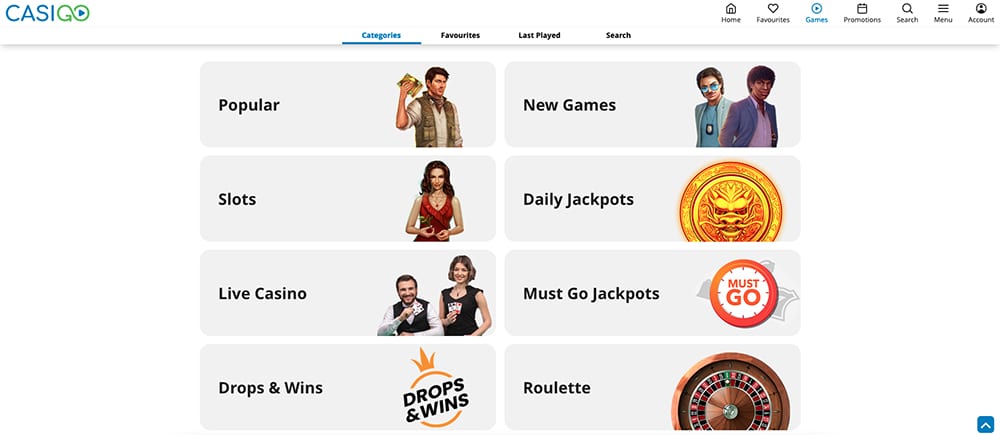Screen dimensions: 1000x435
Task: Open the Popular games category
Action: click(x=348, y=105)
